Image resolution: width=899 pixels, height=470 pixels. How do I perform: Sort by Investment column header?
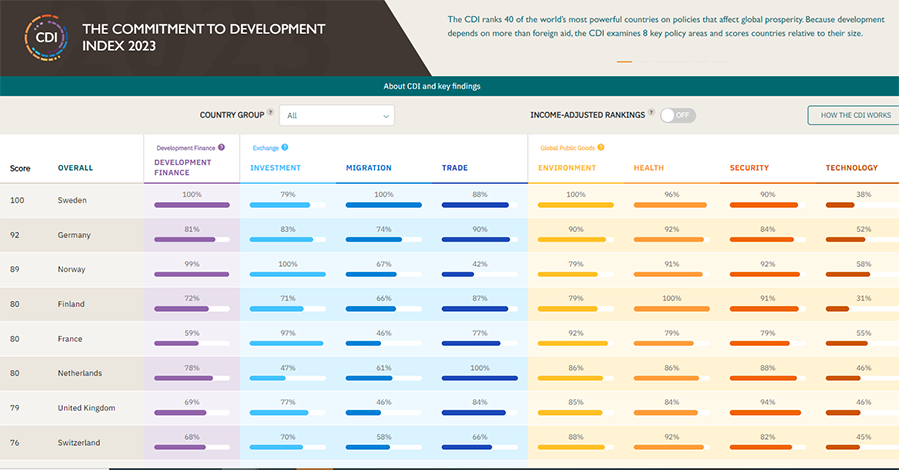pyautogui.click(x=275, y=168)
